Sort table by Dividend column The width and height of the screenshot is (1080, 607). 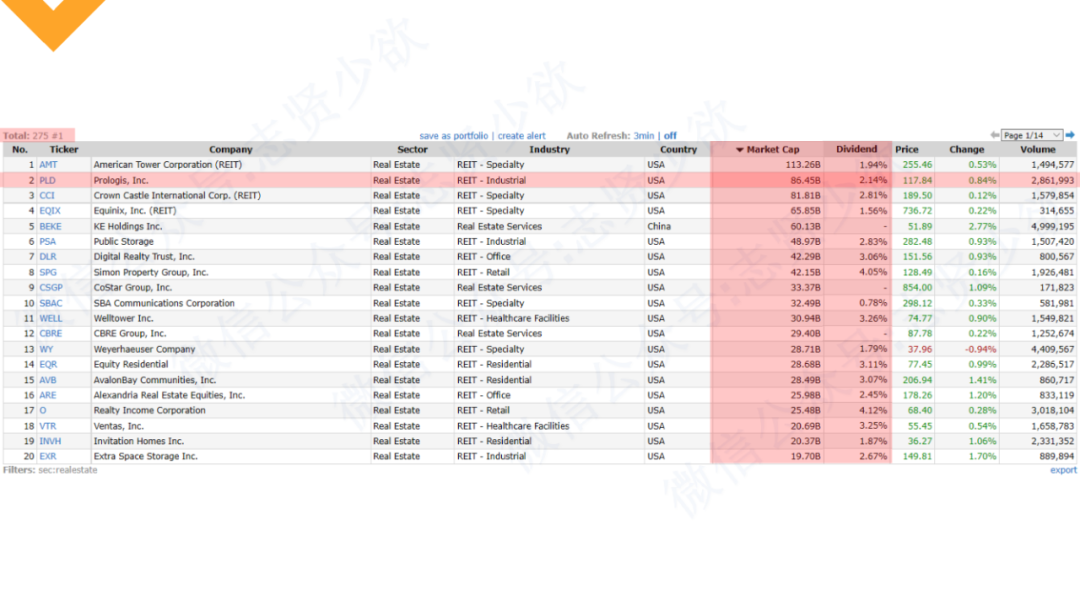point(856,150)
